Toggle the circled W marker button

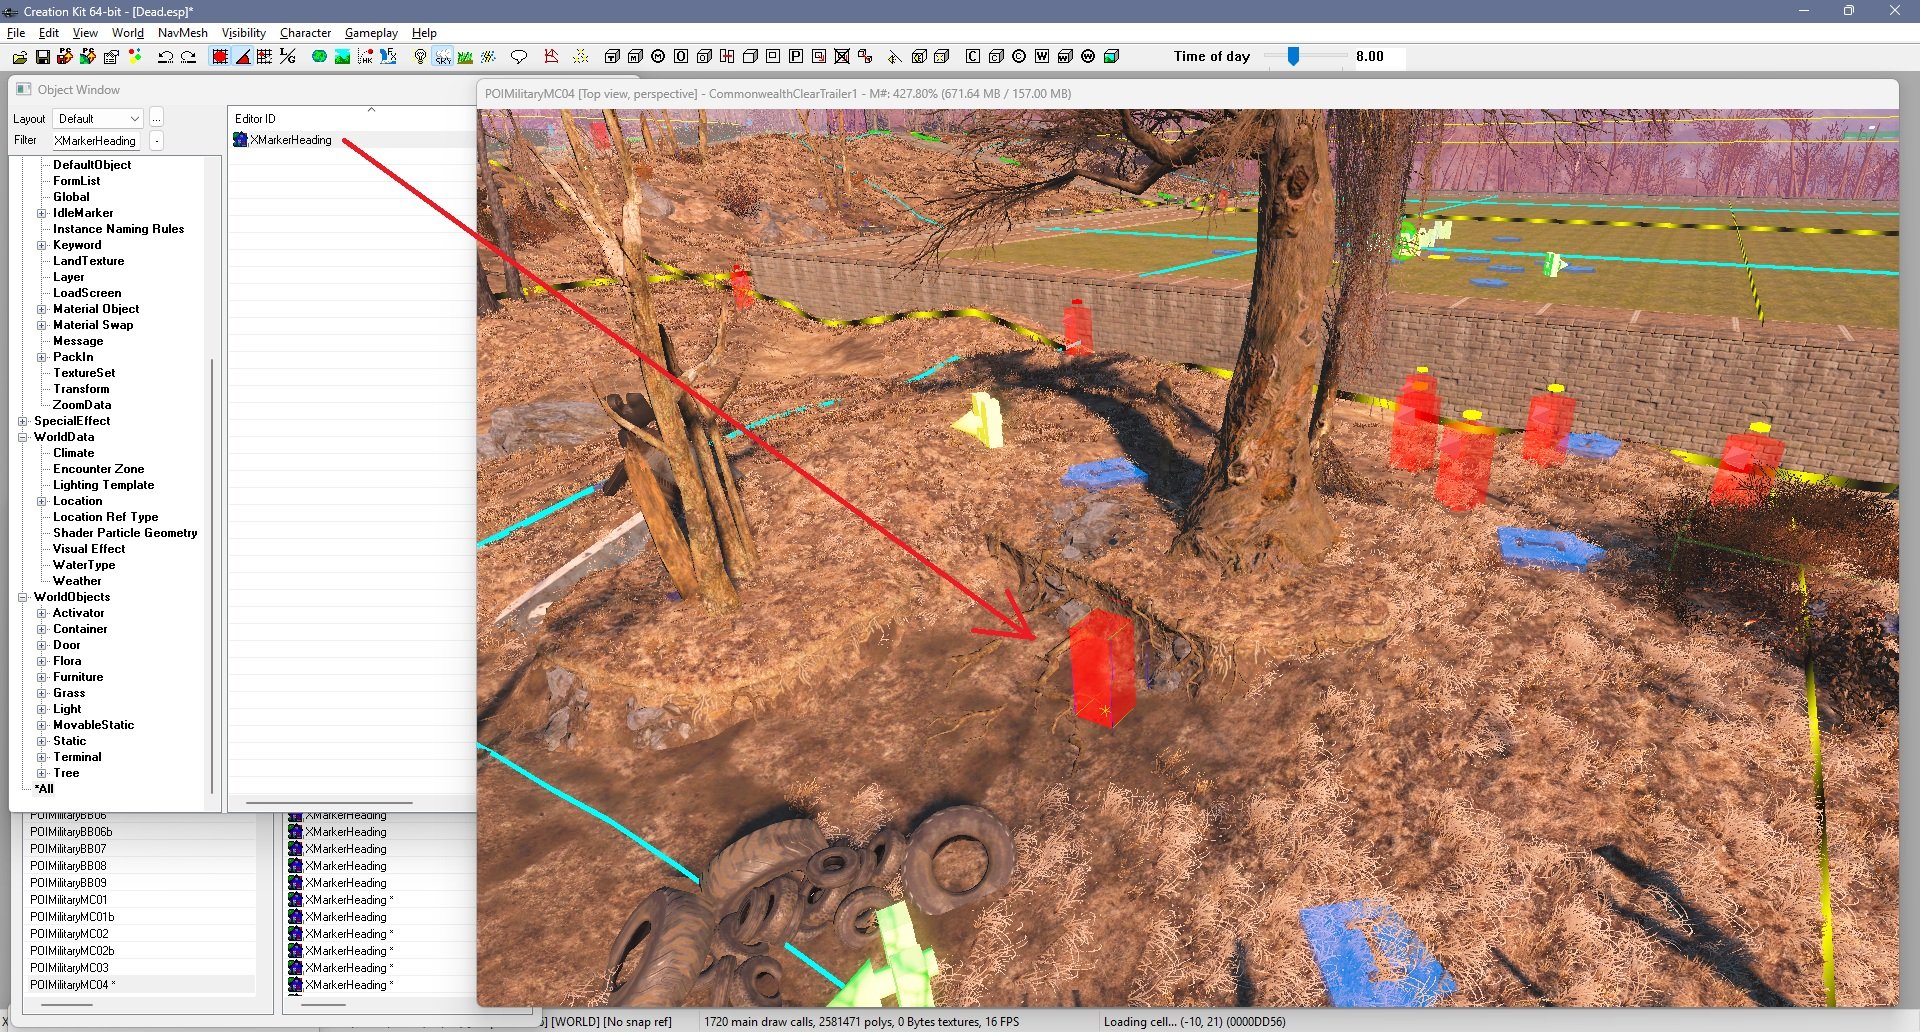1088,57
